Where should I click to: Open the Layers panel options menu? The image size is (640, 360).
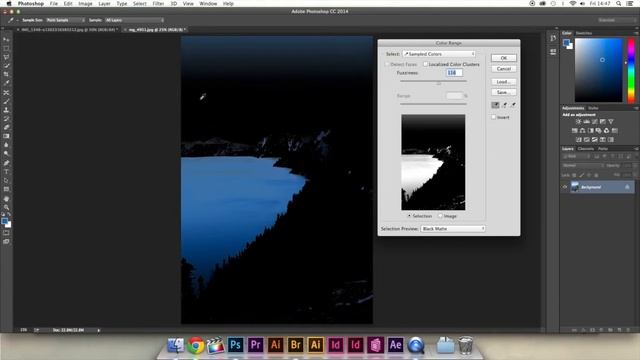[636, 149]
